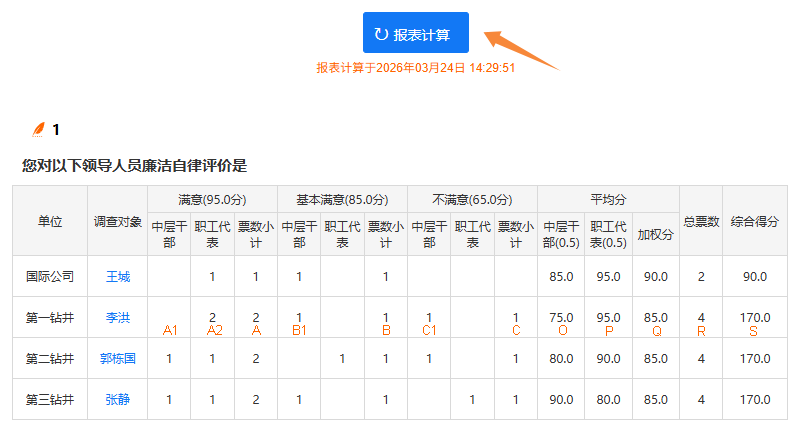Viewport: 800px width, 439px height.
Task: Open the 张静 link
Action: point(118,399)
